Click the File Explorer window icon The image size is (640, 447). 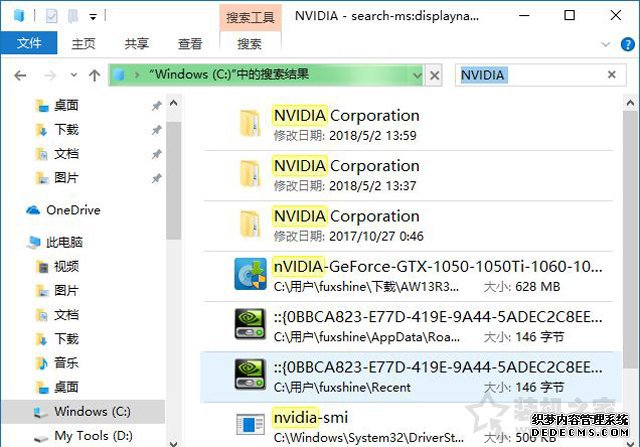(19, 16)
